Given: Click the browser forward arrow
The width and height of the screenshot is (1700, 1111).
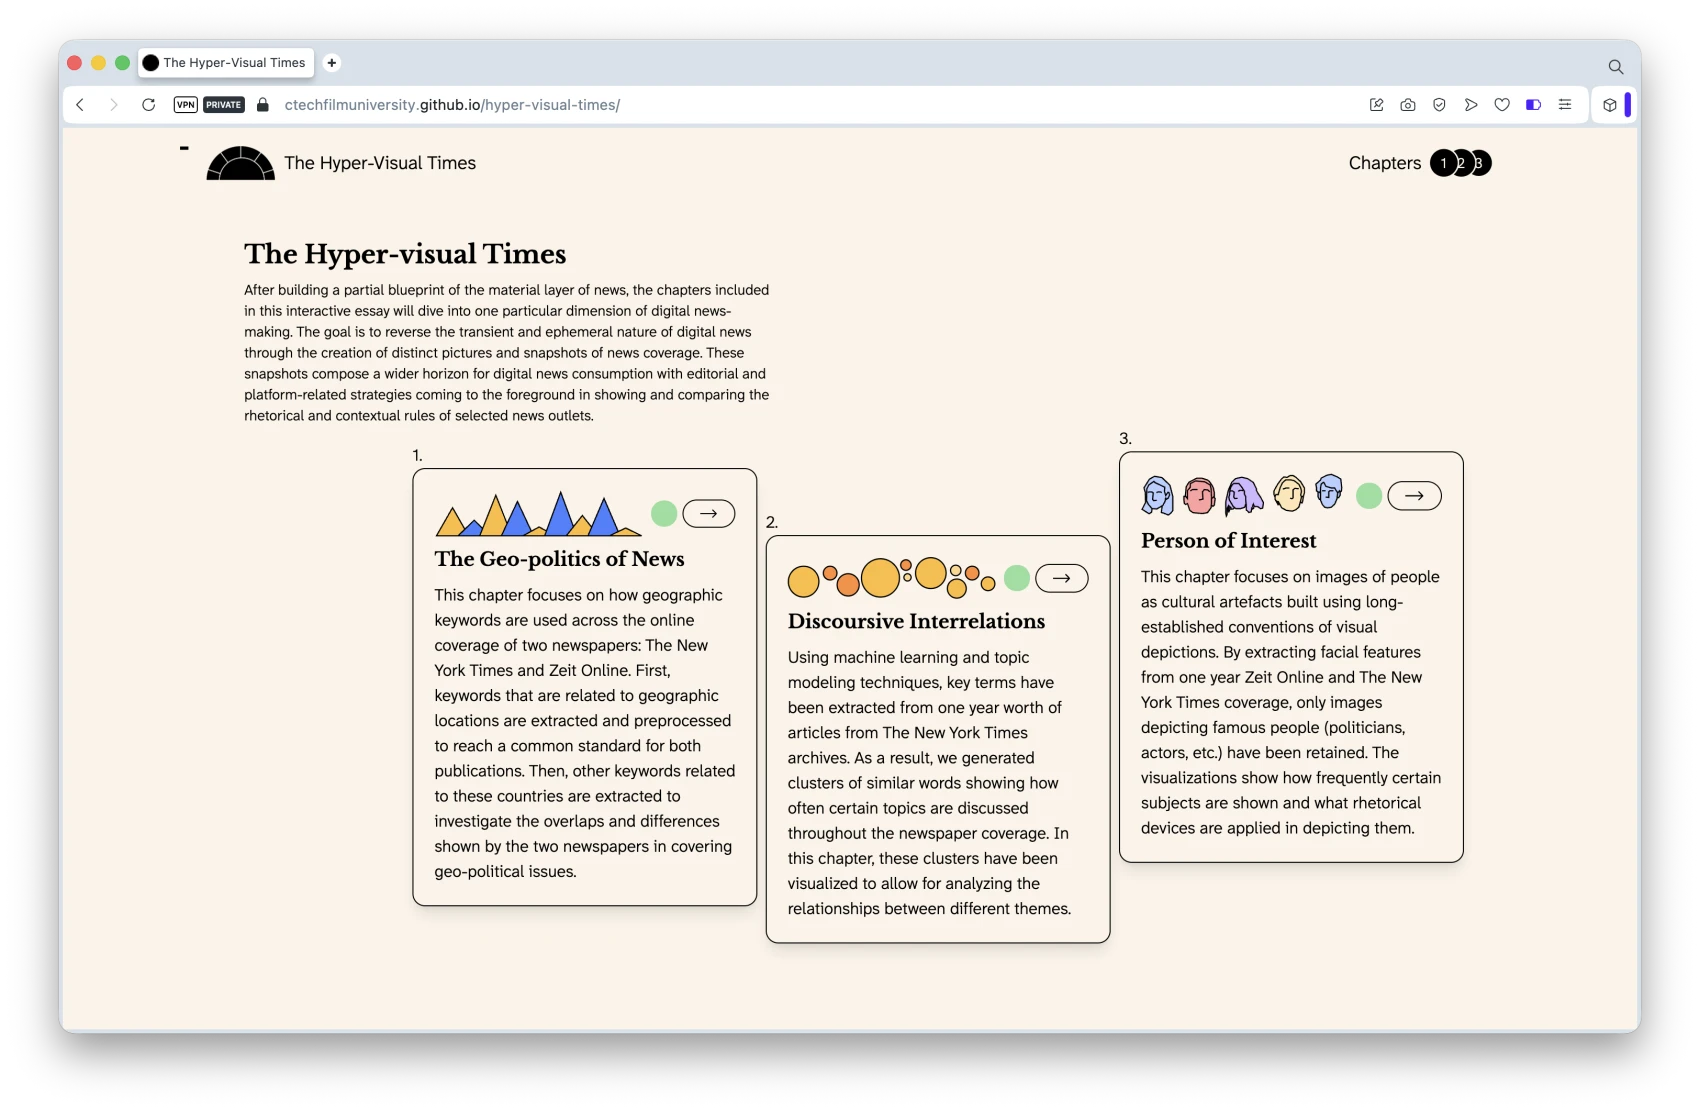Looking at the screenshot, I should point(113,105).
